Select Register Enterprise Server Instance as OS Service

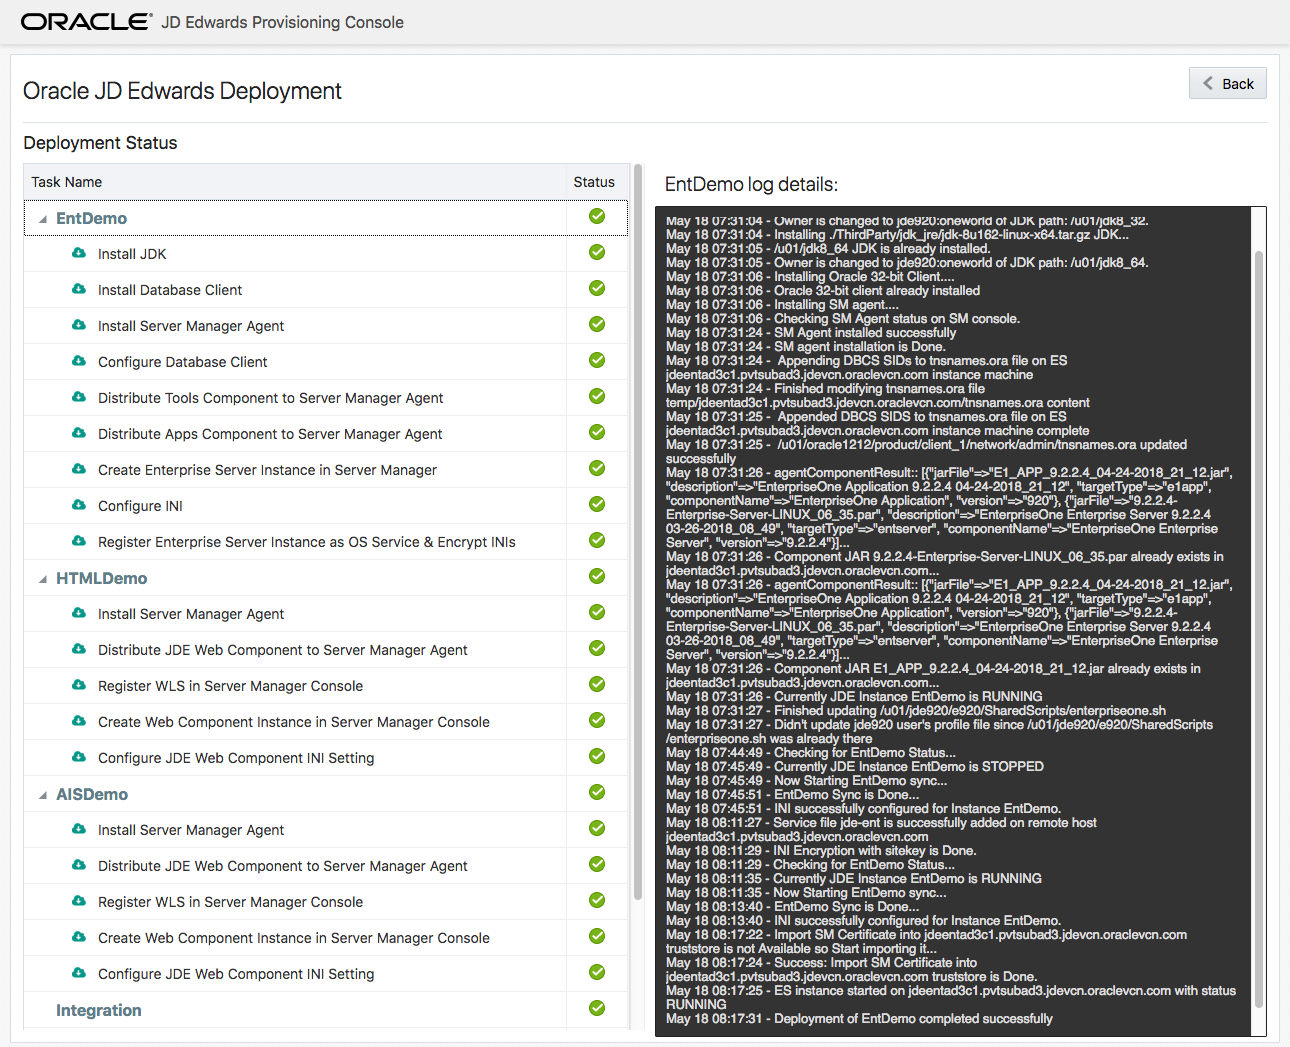click(x=306, y=542)
